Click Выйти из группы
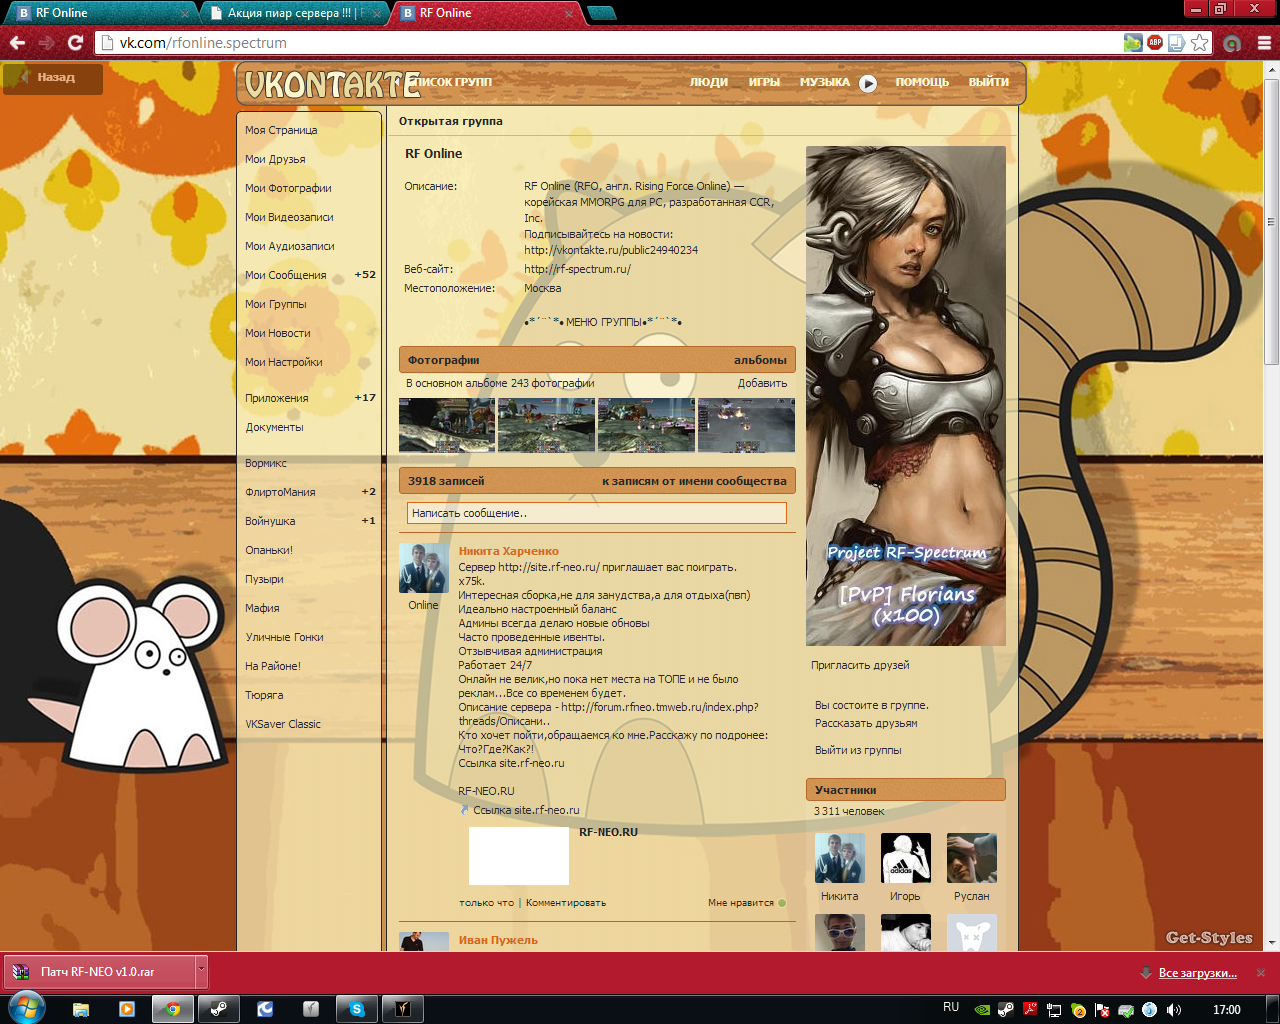 point(858,750)
